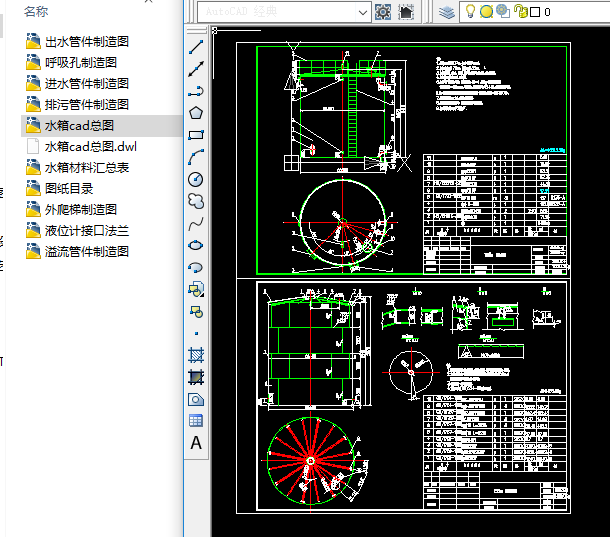The height and width of the screenshot is (537, 610).
Task: Open the AutoCAD 经典 workspace dropdown
Action: [363, 12]
